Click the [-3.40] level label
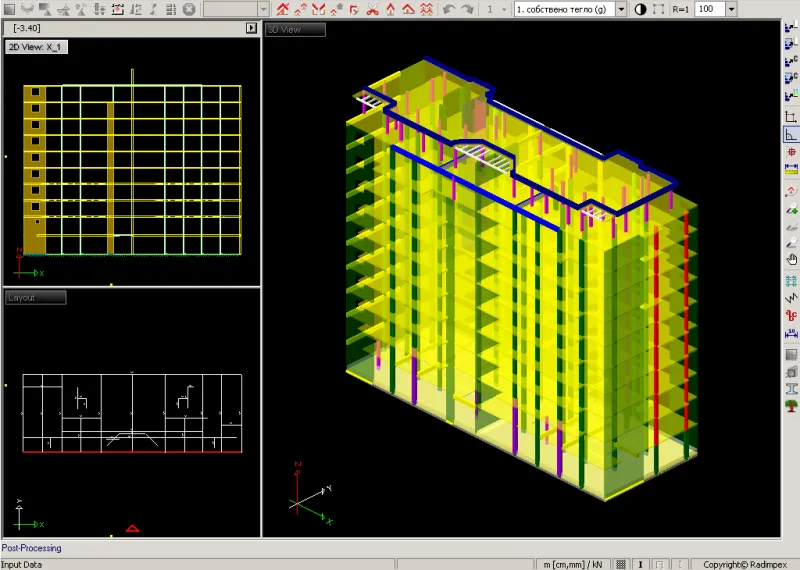Image resolution: width=800 pixels, height=570 pixels. [x=27, y=28]
